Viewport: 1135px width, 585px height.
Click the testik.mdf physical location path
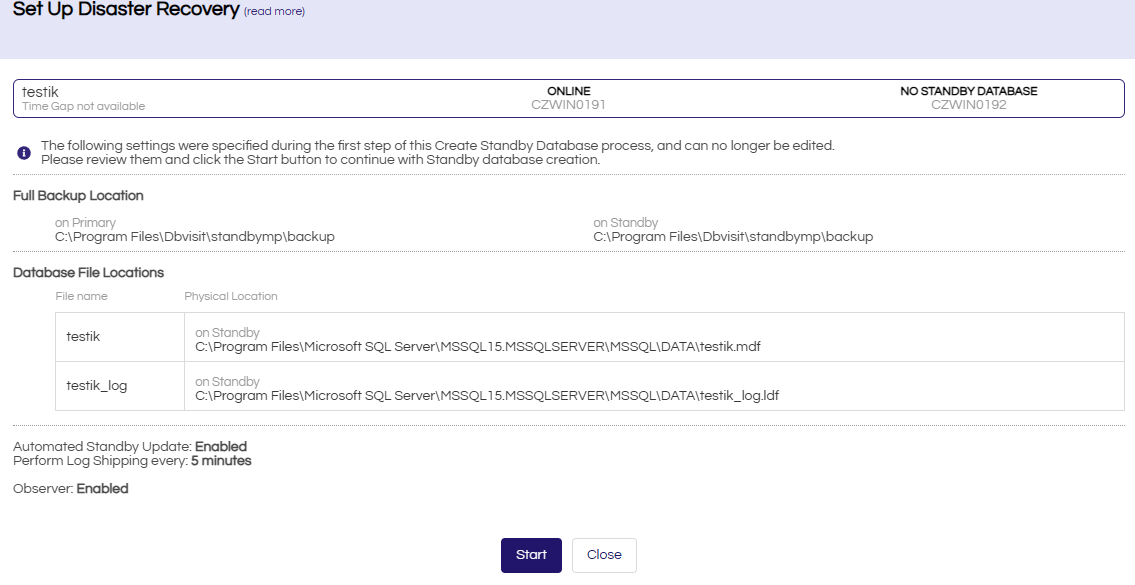tap(478, 347)
